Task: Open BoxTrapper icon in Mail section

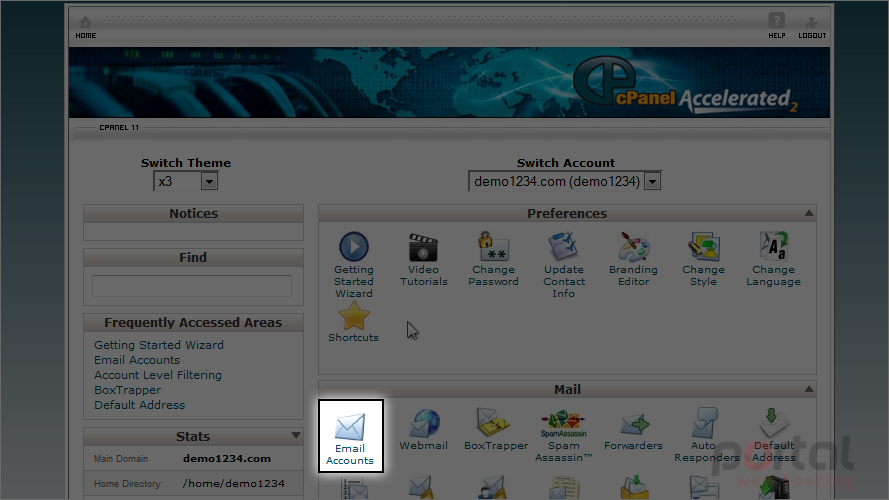Action: [x=496, y=430]
